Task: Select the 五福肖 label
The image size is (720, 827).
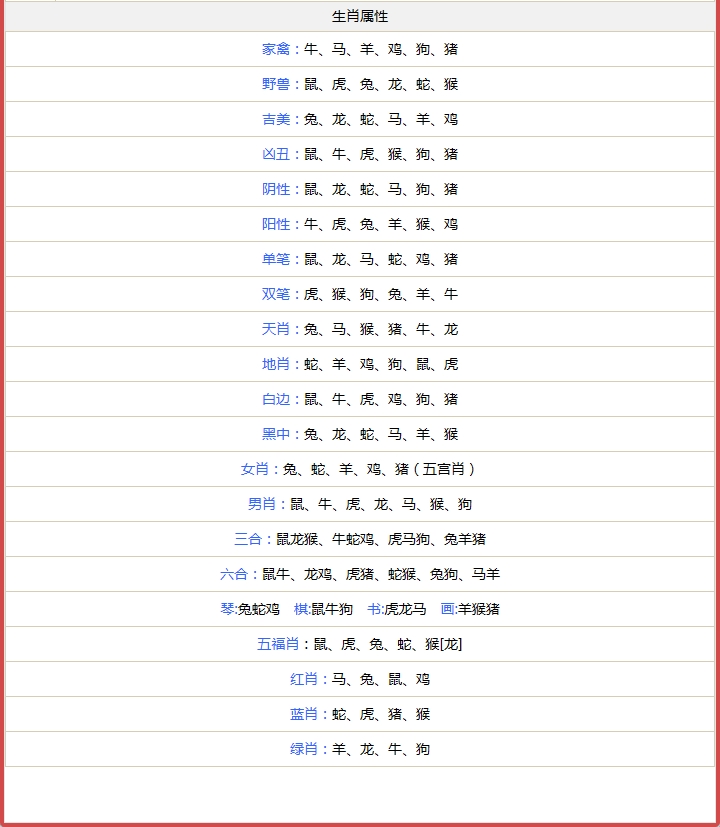Action: pos(278,644)
